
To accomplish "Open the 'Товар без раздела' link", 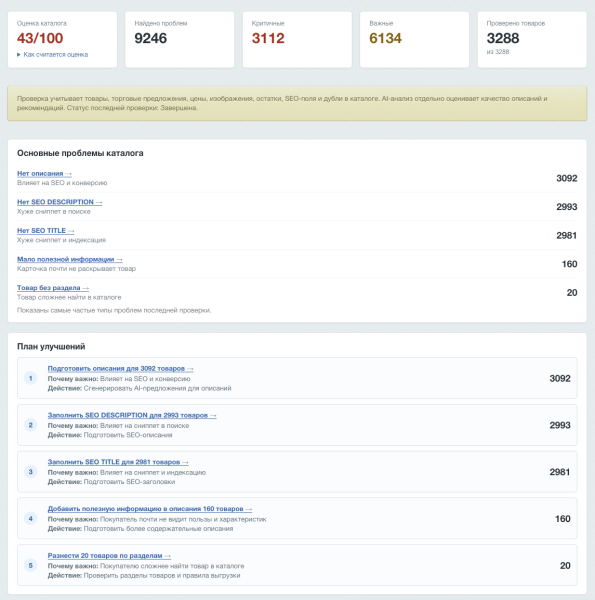I will pos(53,288).
